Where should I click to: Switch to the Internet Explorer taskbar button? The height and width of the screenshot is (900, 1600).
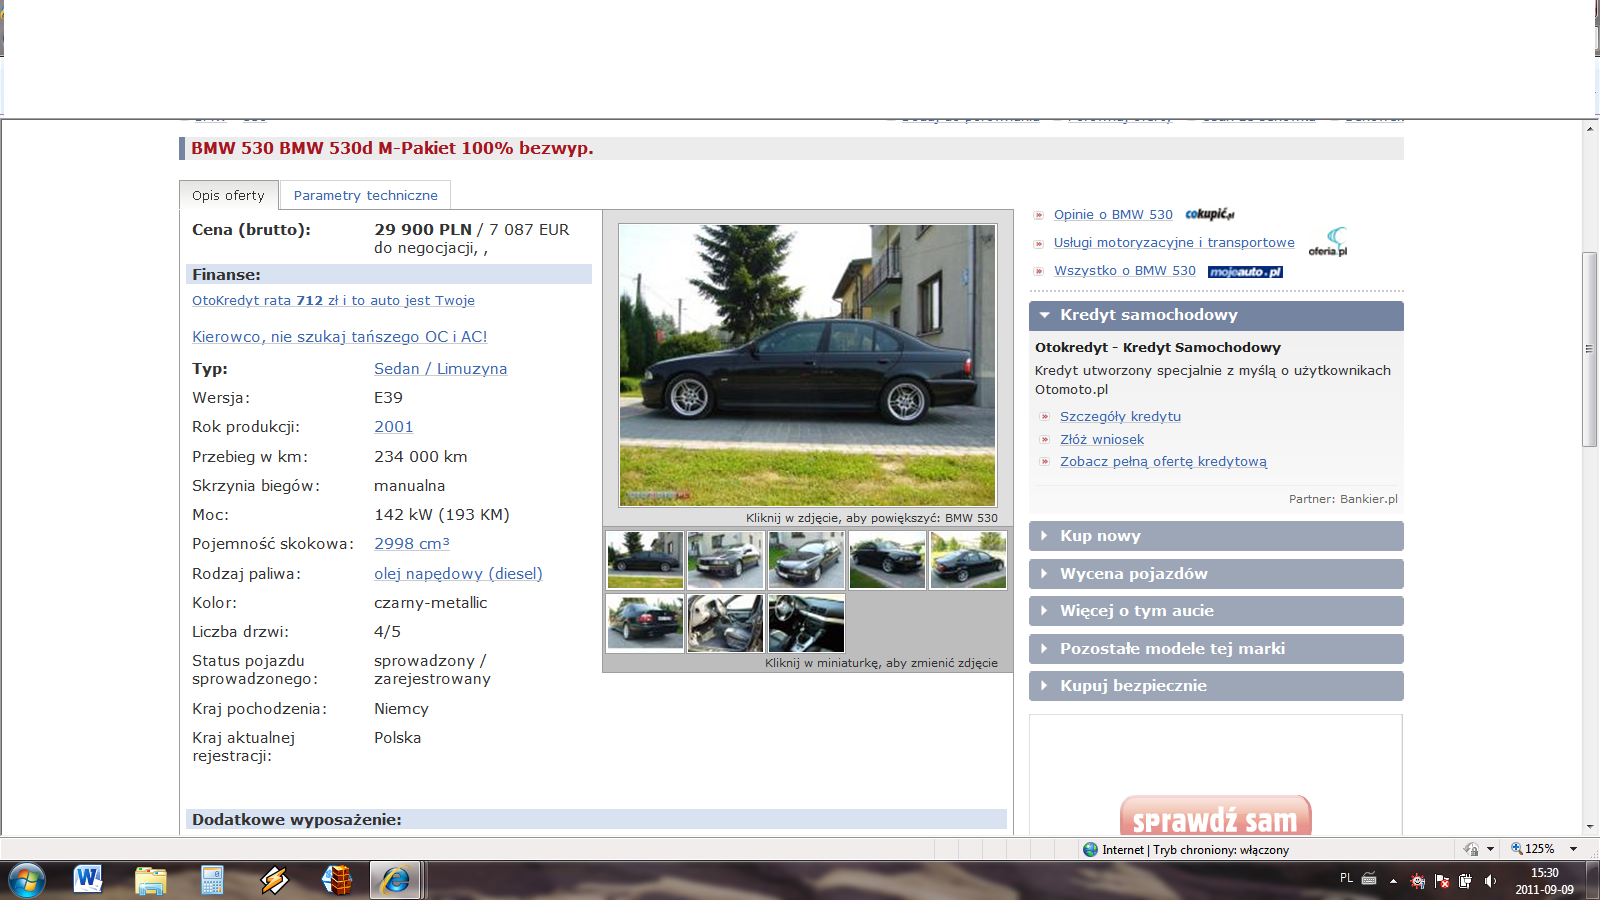[396, 881]
